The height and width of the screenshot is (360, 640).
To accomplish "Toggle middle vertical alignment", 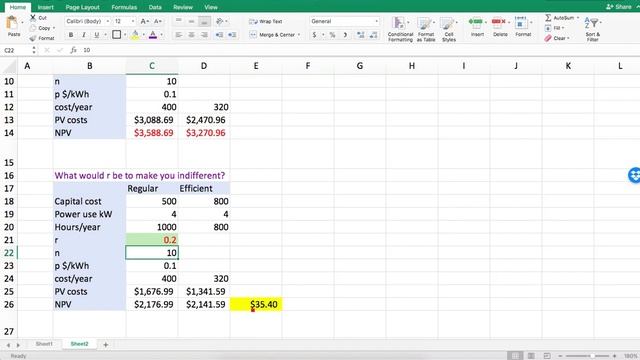I will (x=191, y=21).
